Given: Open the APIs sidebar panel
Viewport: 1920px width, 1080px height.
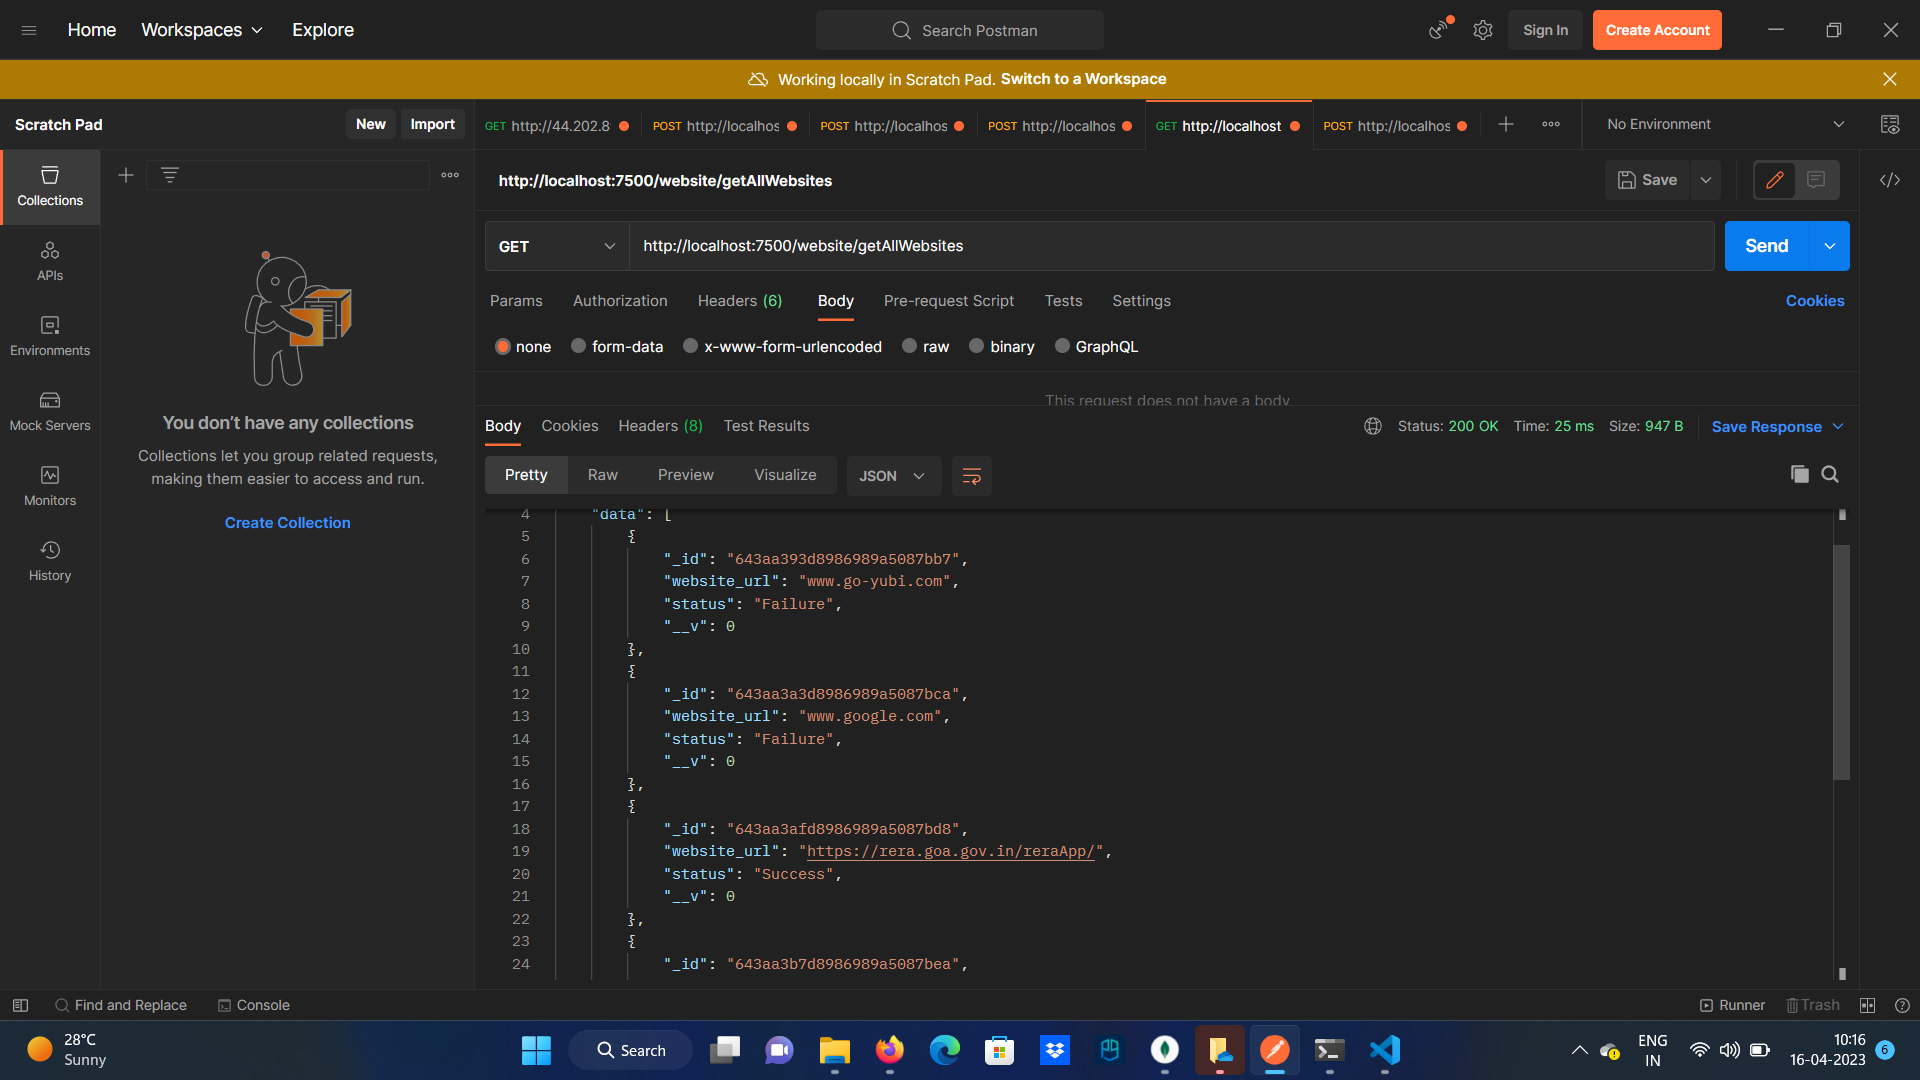Looking at the screenshot, I should click(x=49, y=260).
